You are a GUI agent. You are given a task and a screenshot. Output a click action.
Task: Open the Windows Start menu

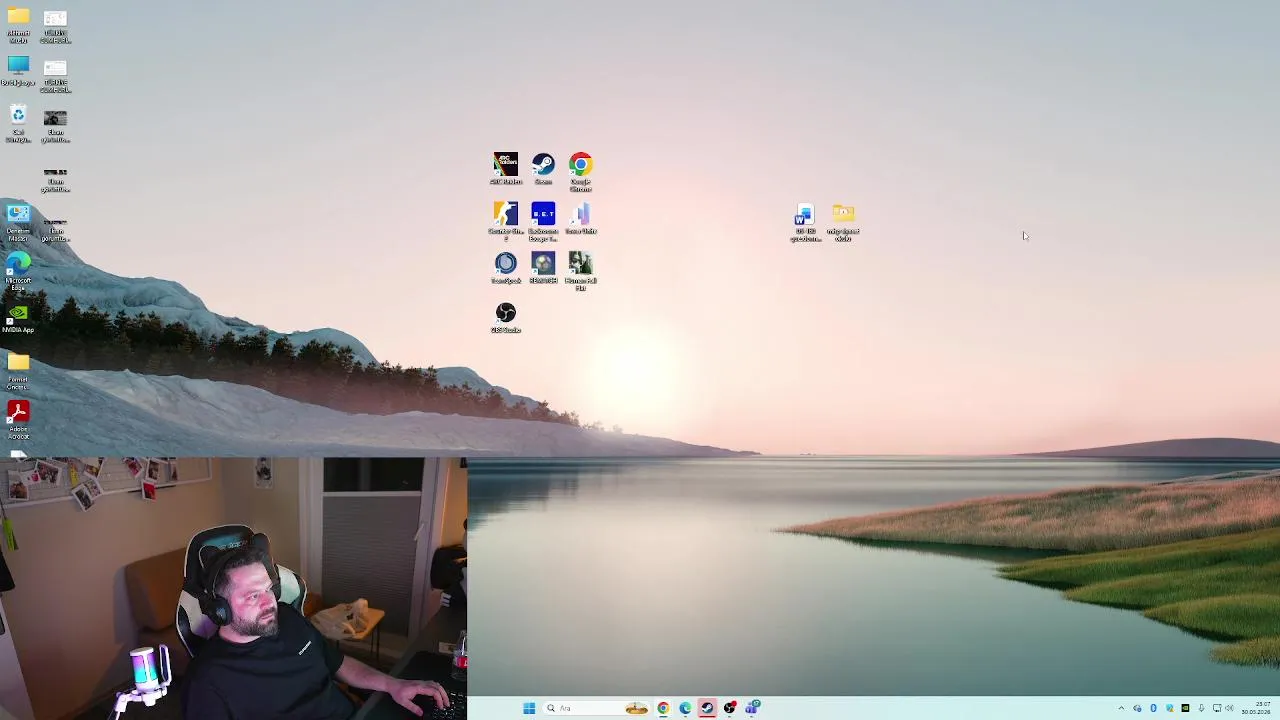(529, 708)
